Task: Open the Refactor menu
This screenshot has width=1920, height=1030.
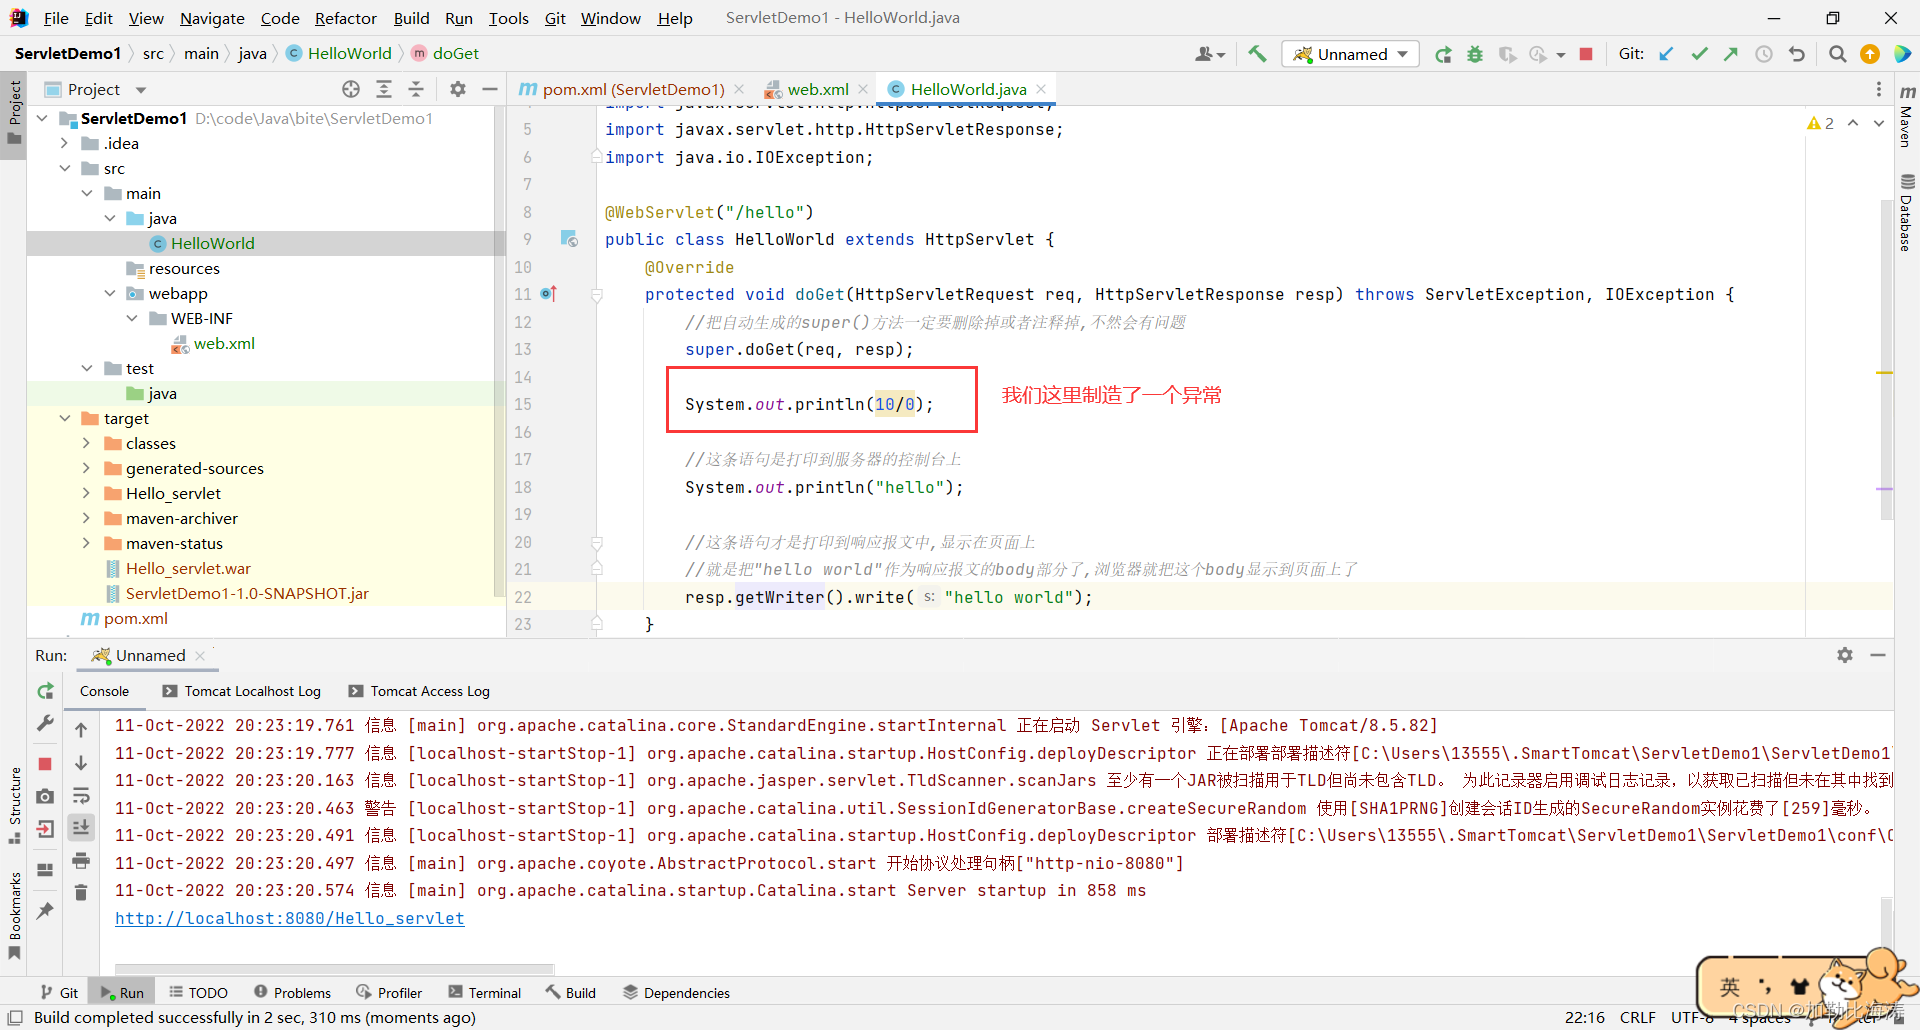Action: 345,18
